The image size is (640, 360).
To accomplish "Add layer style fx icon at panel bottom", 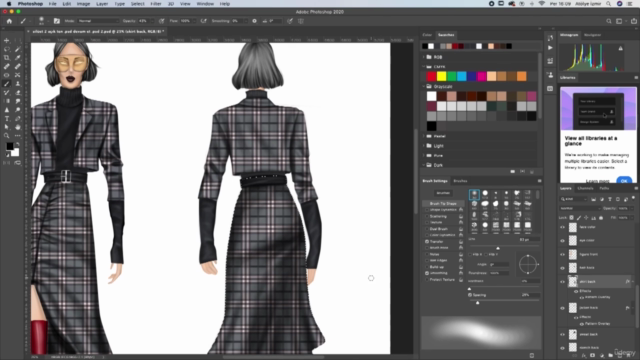I will pos(584,356).
